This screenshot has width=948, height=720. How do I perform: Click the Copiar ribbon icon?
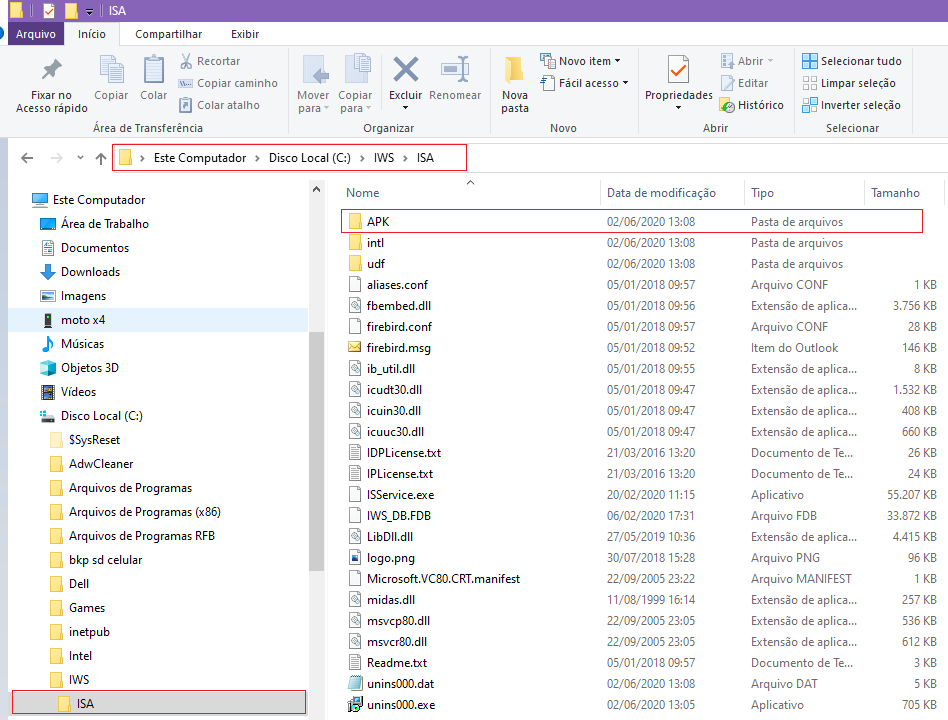[x=111, y=77]
